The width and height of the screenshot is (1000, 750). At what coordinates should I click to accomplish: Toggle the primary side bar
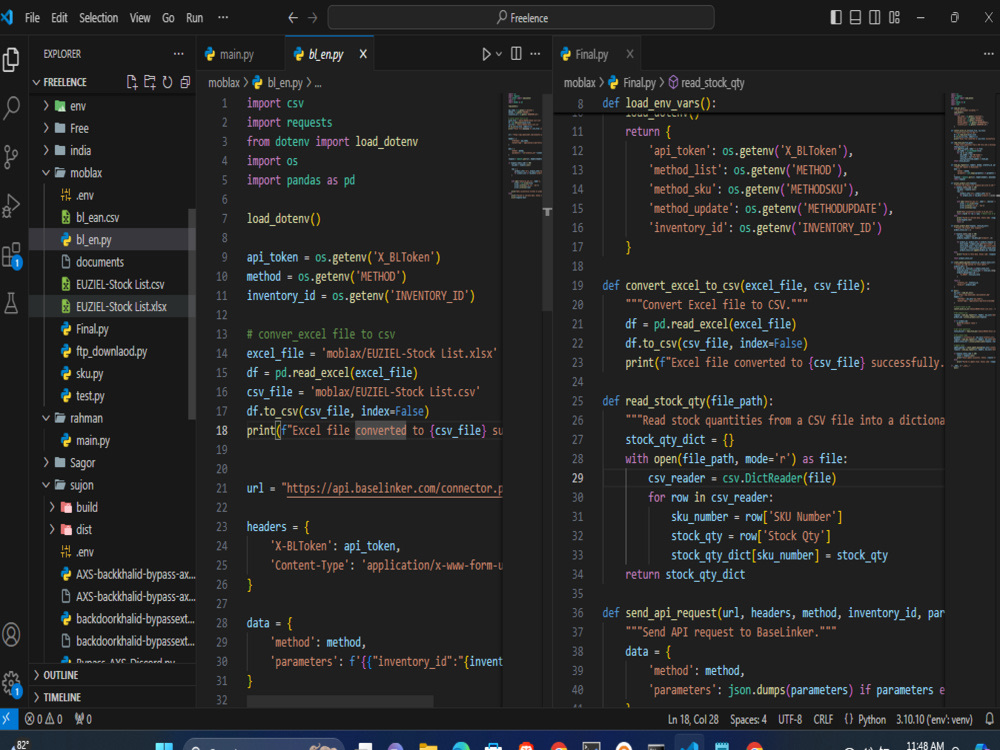coord(836,18)
